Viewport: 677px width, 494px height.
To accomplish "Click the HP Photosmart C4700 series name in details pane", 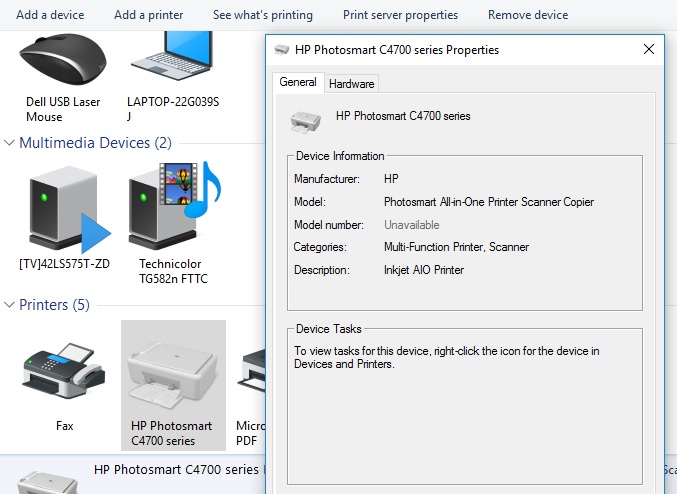I will point(176,469).
